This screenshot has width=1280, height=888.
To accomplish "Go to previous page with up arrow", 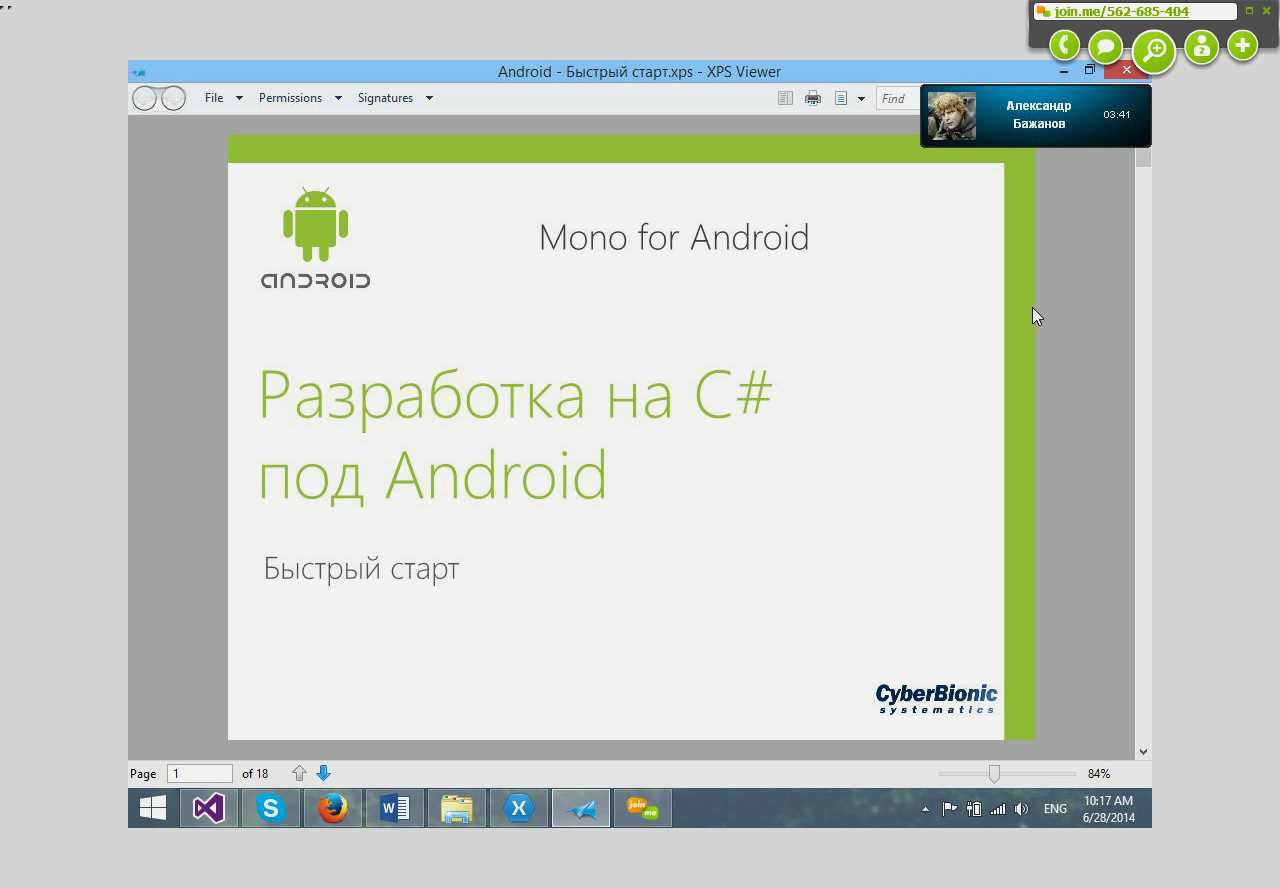I will tap(299, 773).
